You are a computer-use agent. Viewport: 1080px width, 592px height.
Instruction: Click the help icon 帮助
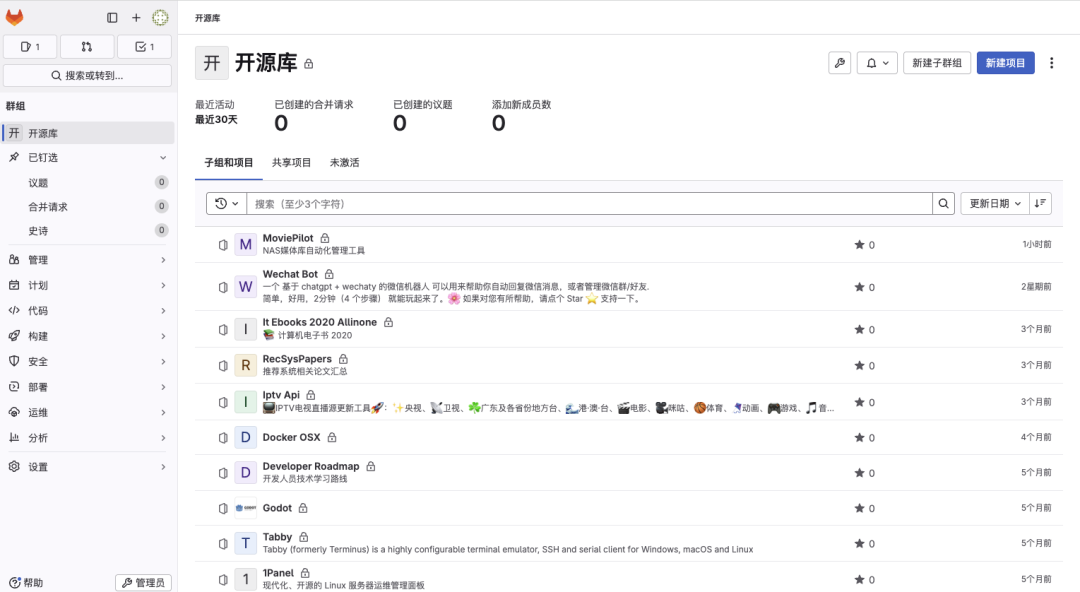click(25, 582)
